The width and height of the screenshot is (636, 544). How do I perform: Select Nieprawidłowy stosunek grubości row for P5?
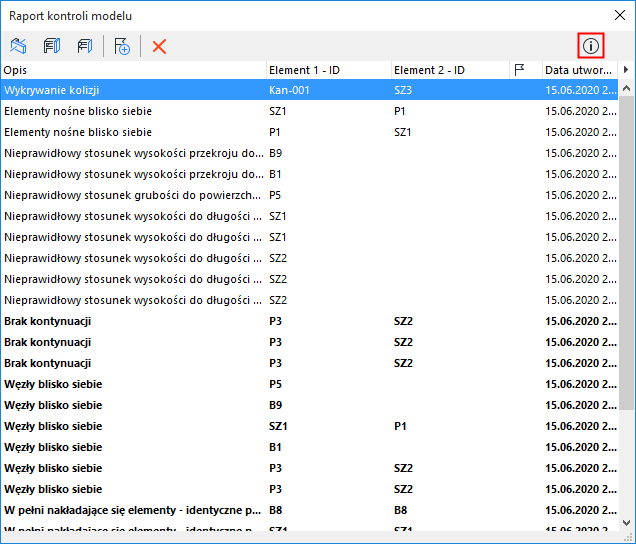click(309, 195)
